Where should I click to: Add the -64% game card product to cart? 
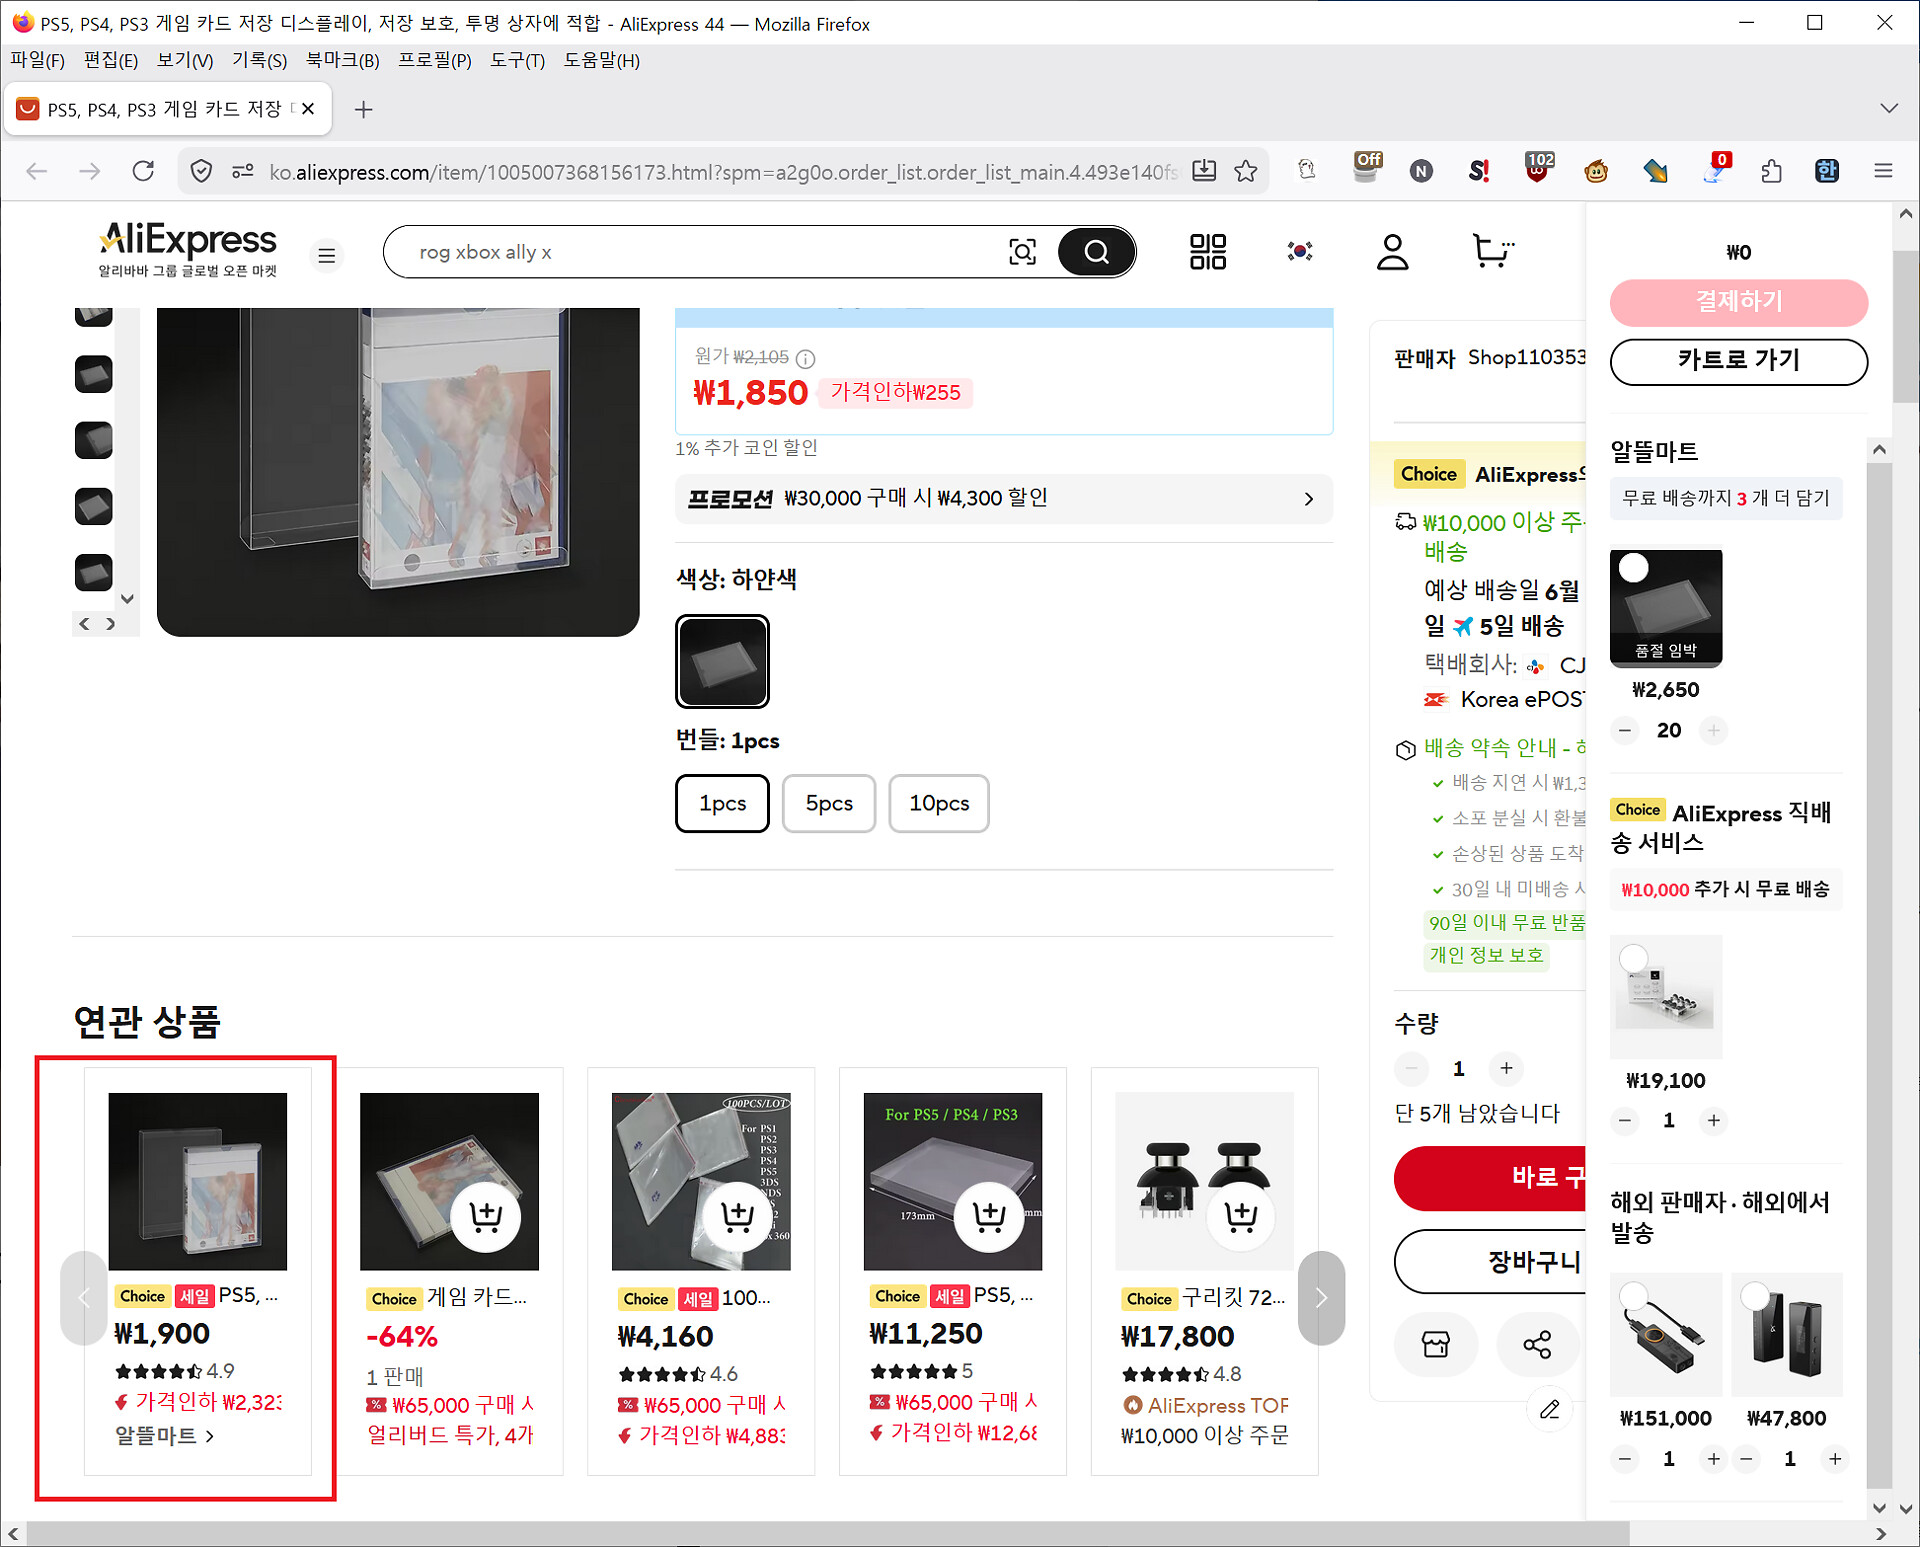[486, 1216]
